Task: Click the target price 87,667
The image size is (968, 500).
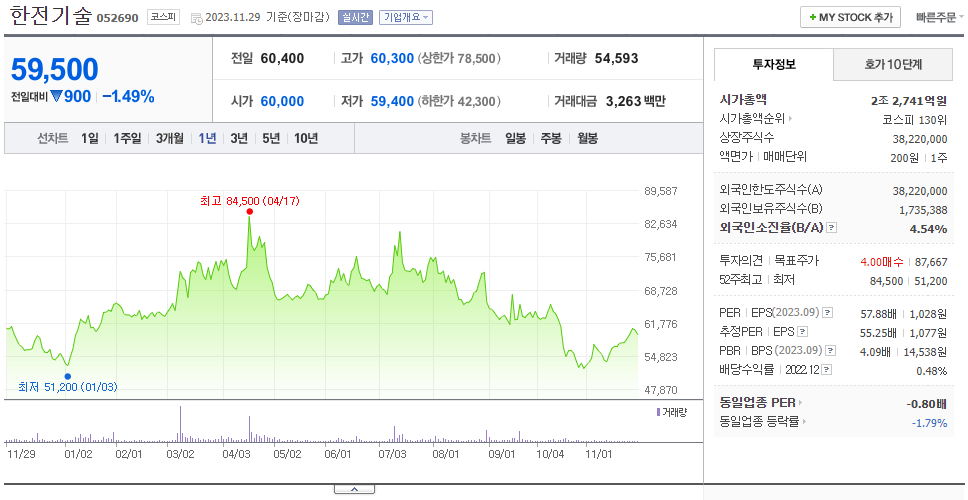Action: click(931, 262)
